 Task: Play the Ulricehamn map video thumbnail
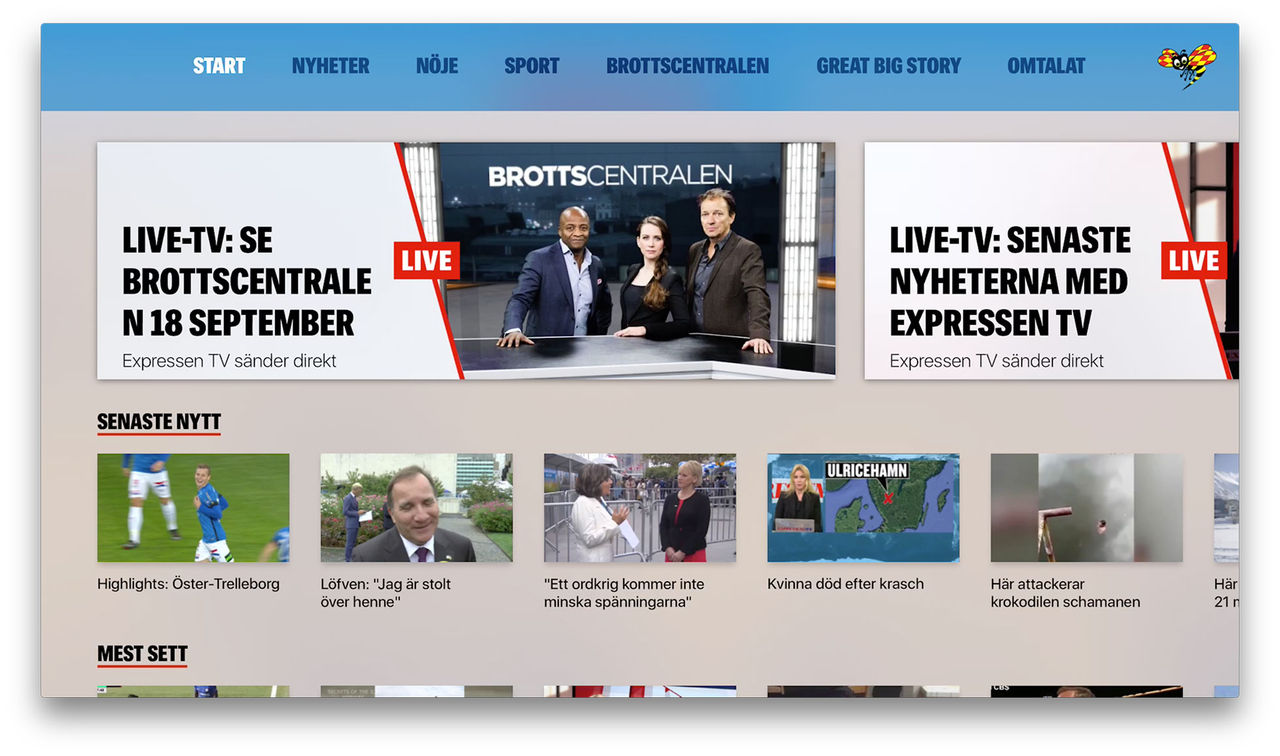click(863, 508)
